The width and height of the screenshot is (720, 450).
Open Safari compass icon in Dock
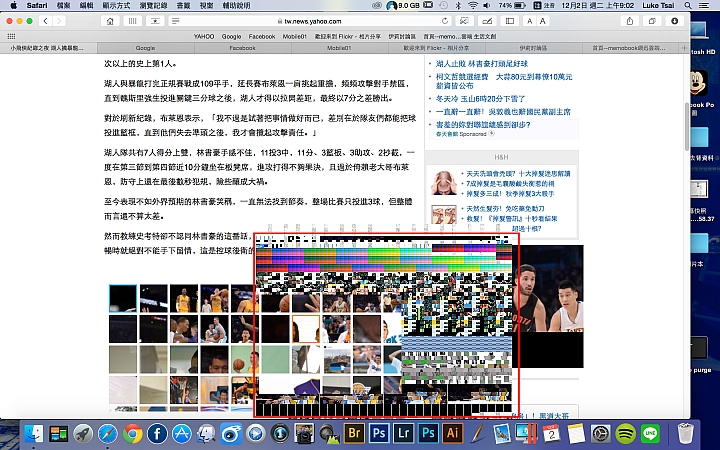coord(107,433)
